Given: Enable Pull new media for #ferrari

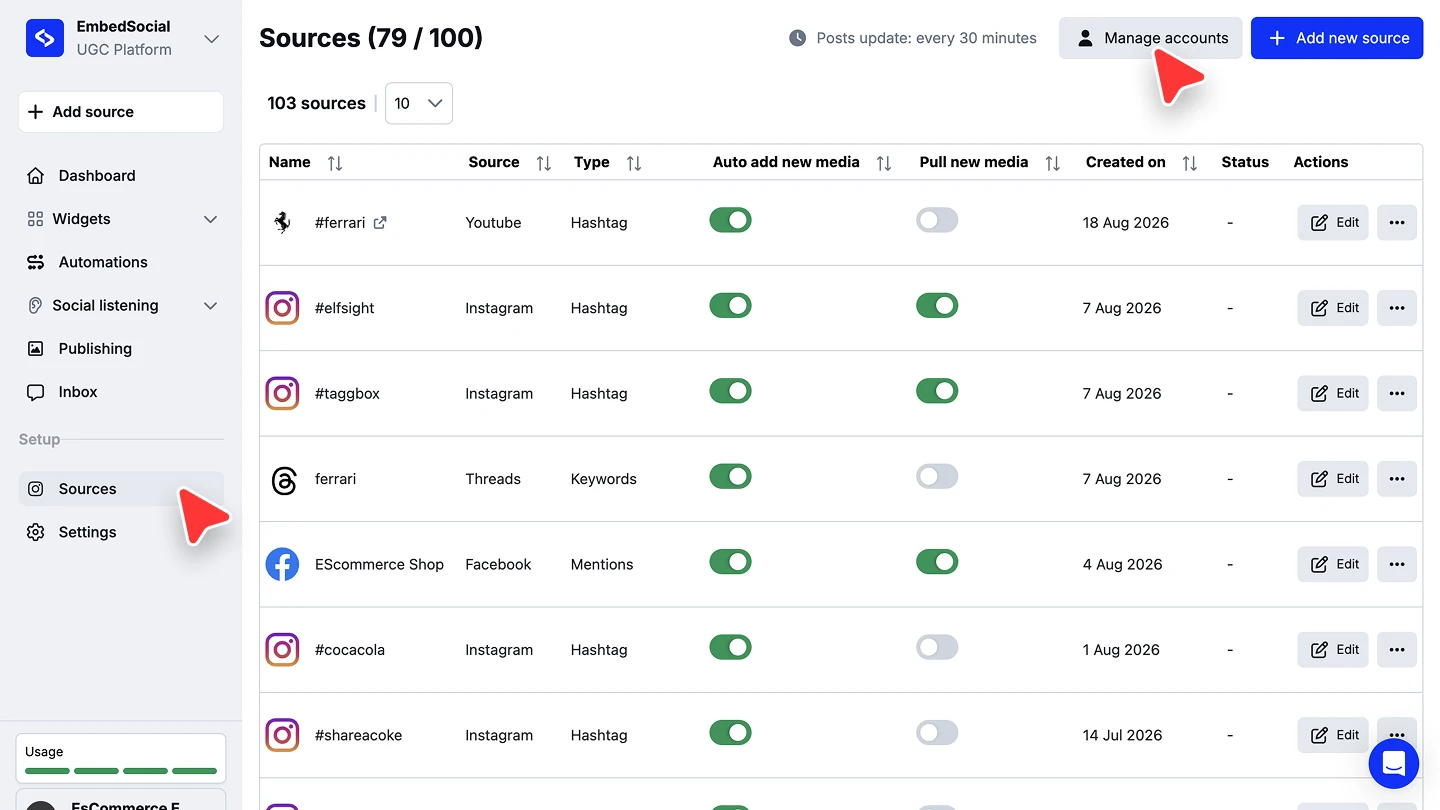Looking at the screenshot, I should (x=937, y=220).
